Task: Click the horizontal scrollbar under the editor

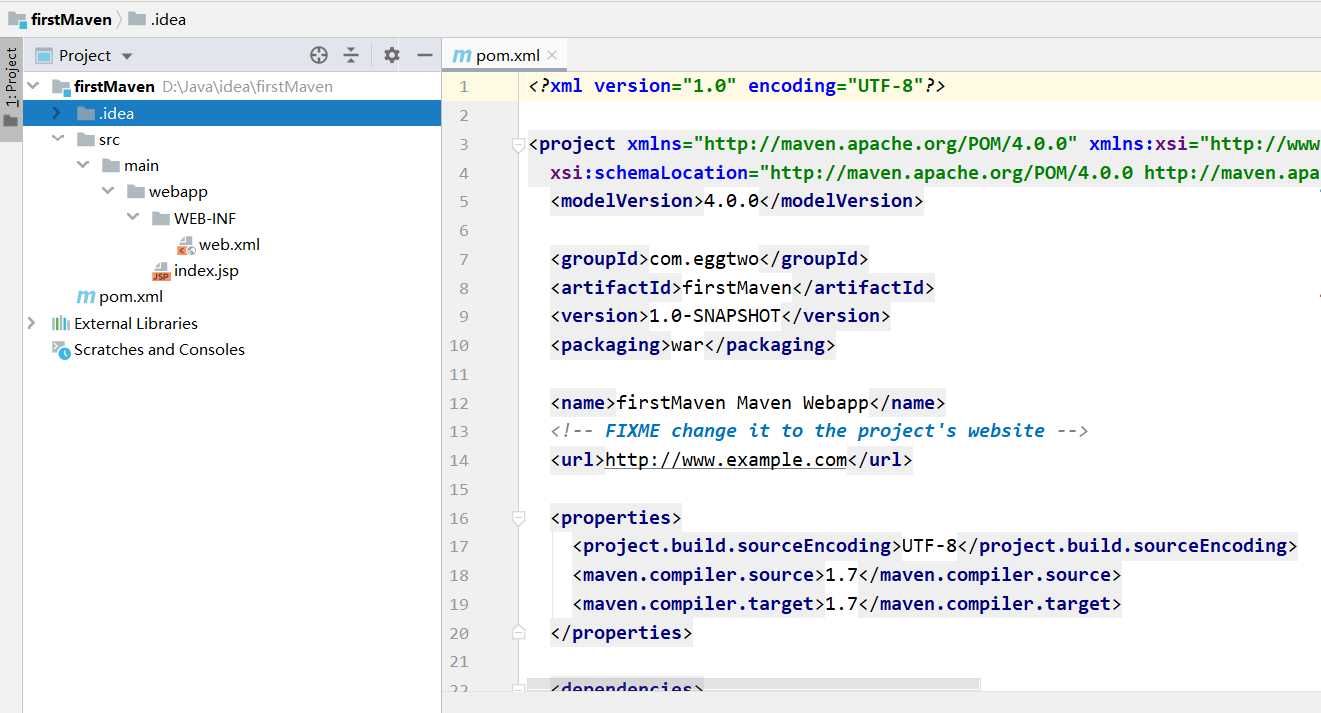Action: click(755, 684)
